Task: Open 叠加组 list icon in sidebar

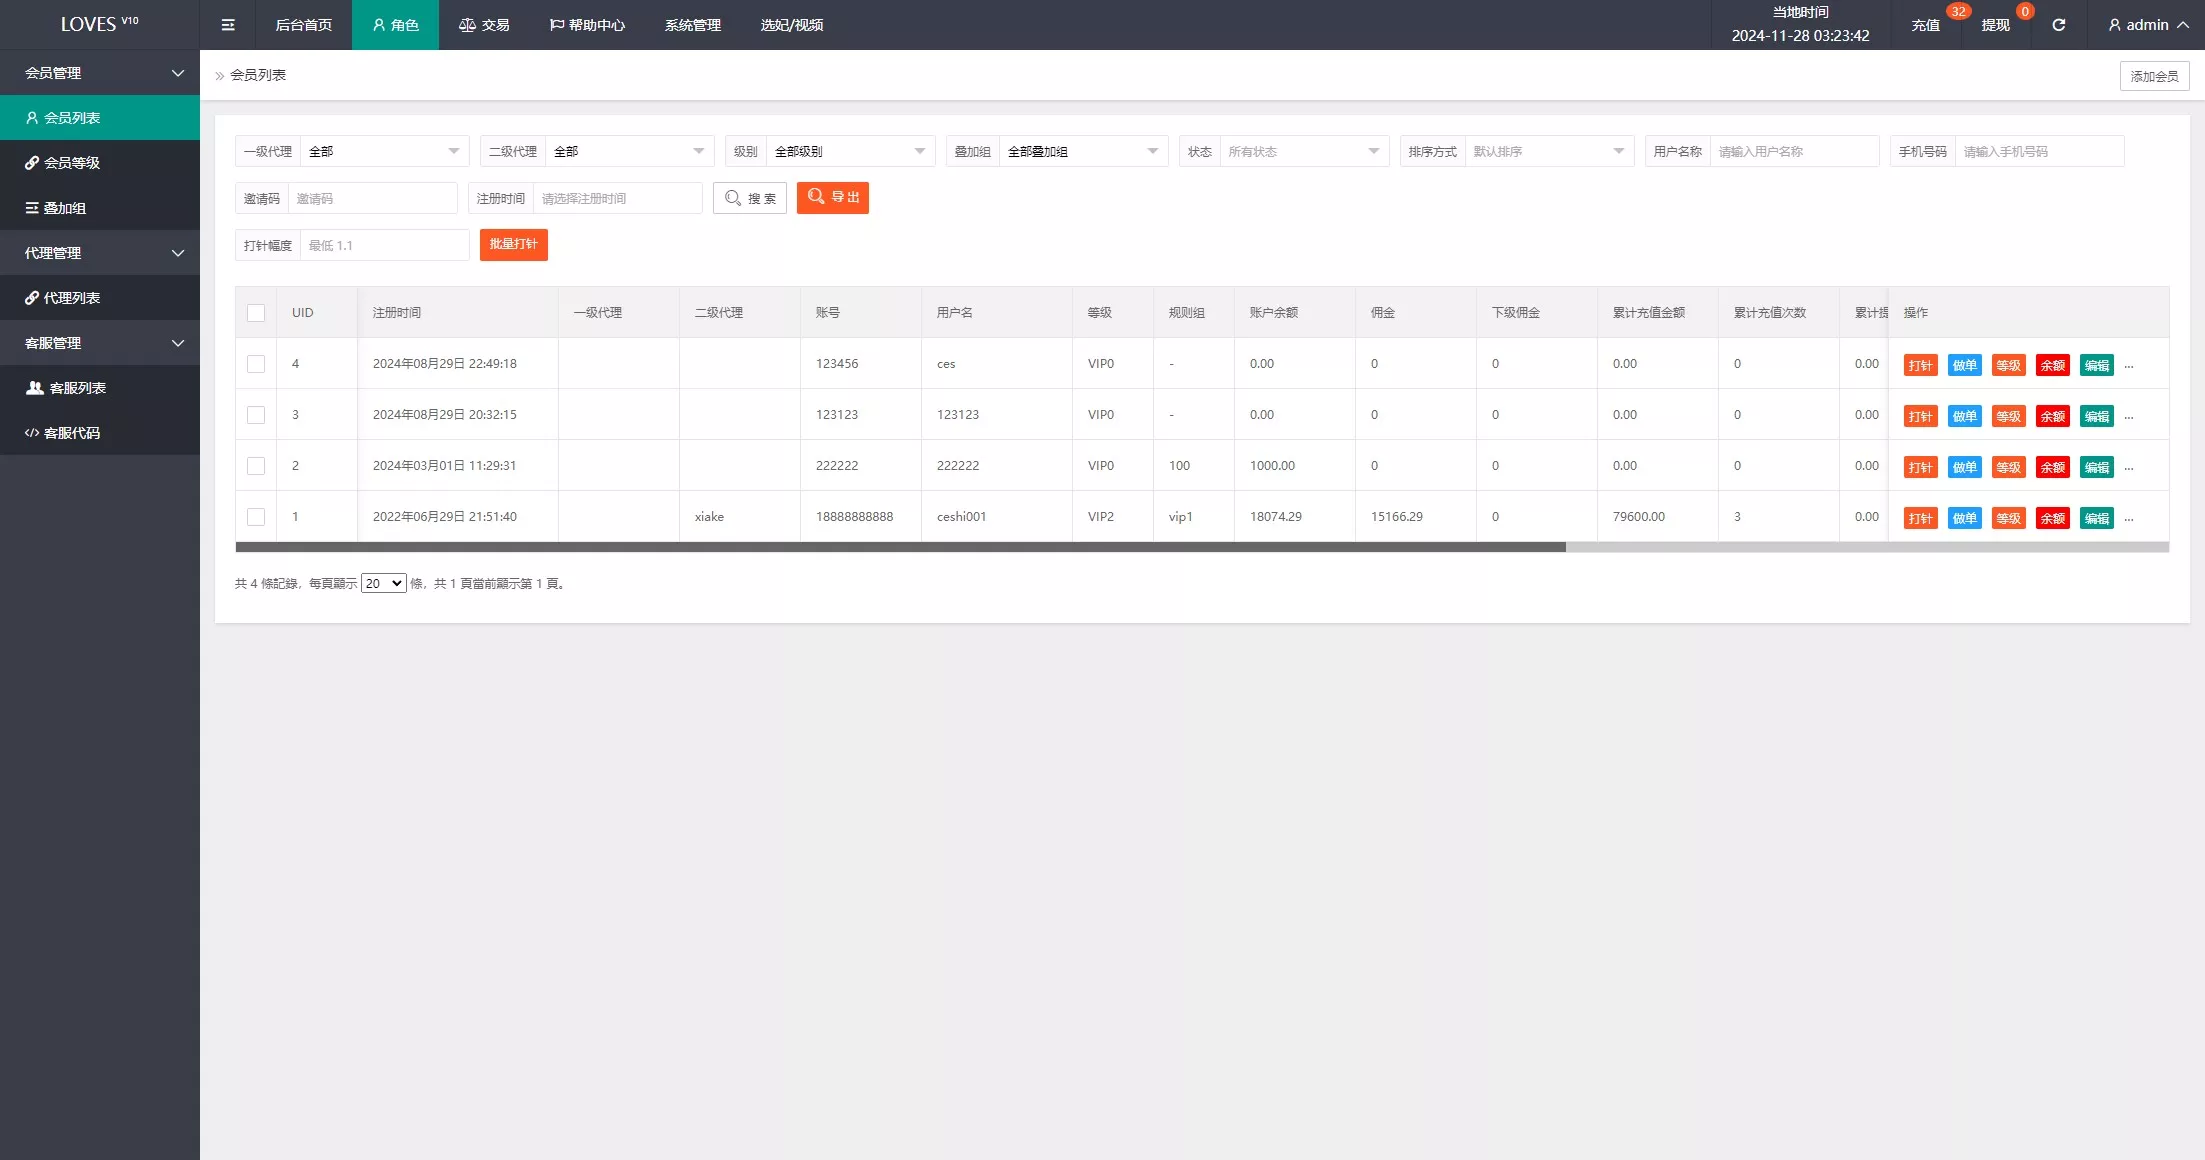Action: [x=32, y=208]
